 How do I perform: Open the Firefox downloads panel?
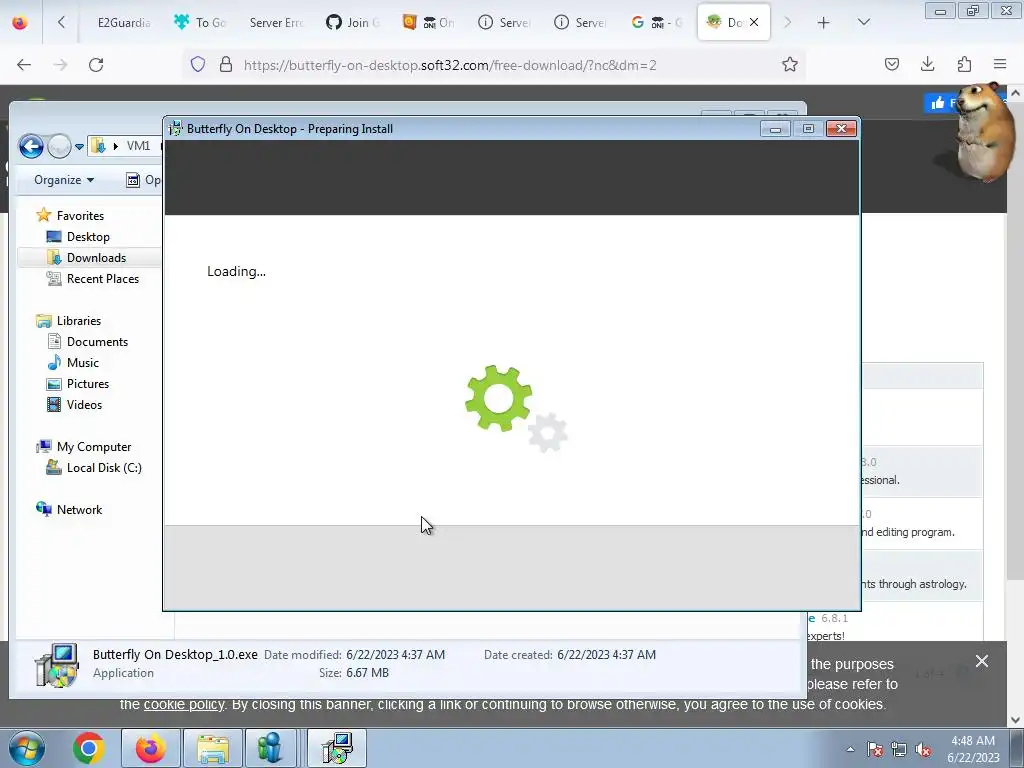[x=927, y=65]
